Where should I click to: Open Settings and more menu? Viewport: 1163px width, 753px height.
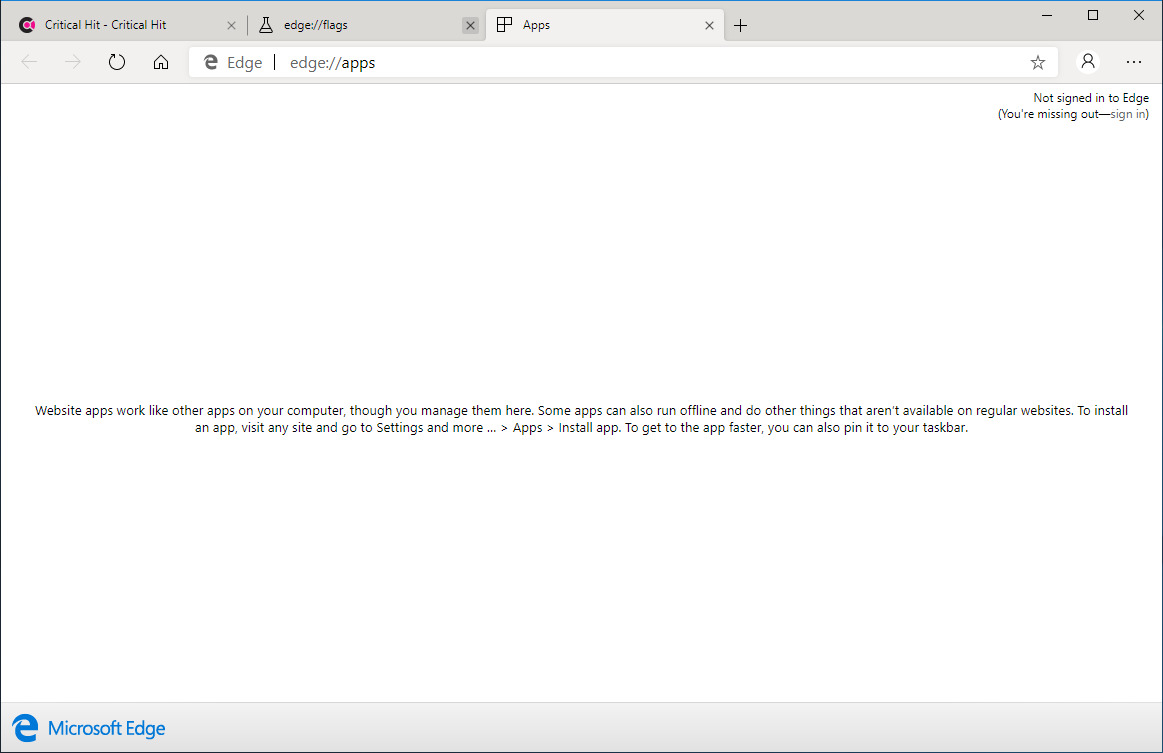pyautogui.click(x=1133, y=62)
